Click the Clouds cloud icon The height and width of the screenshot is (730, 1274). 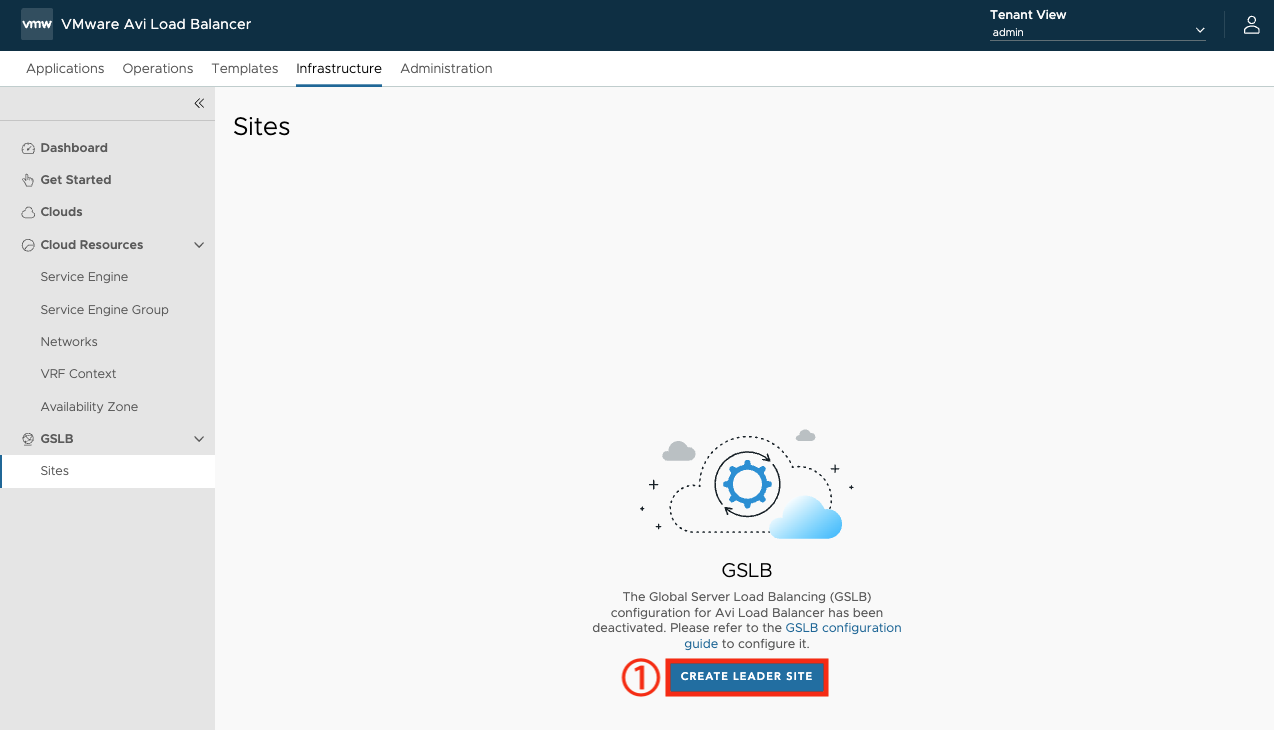28,212
